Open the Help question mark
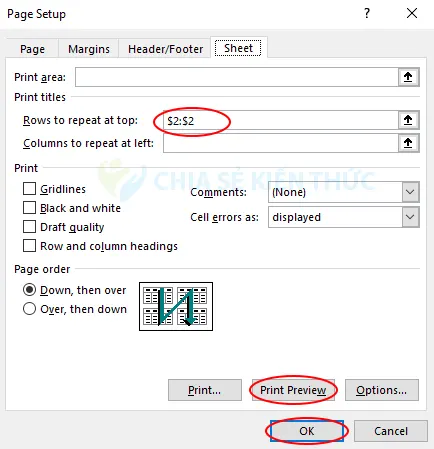This screenshot has width=434, height=449. pos(367,13)
